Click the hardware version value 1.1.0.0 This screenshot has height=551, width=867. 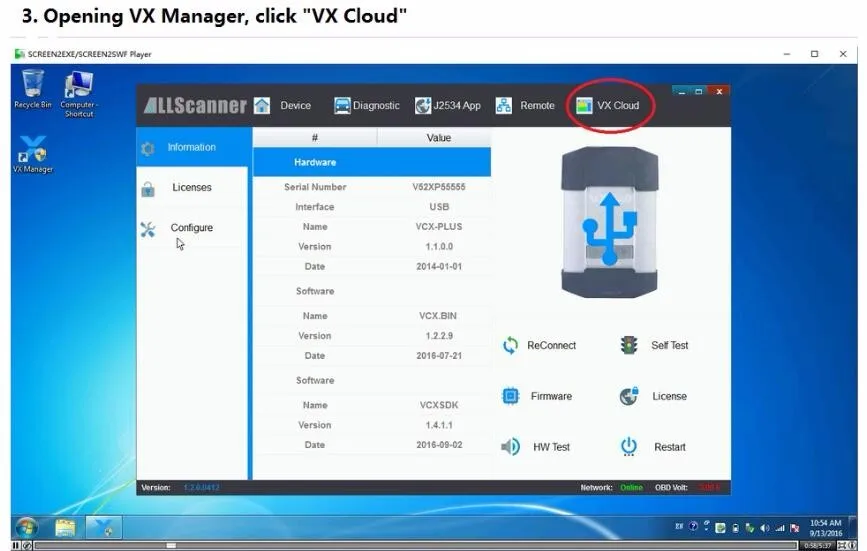click(439, 247)
